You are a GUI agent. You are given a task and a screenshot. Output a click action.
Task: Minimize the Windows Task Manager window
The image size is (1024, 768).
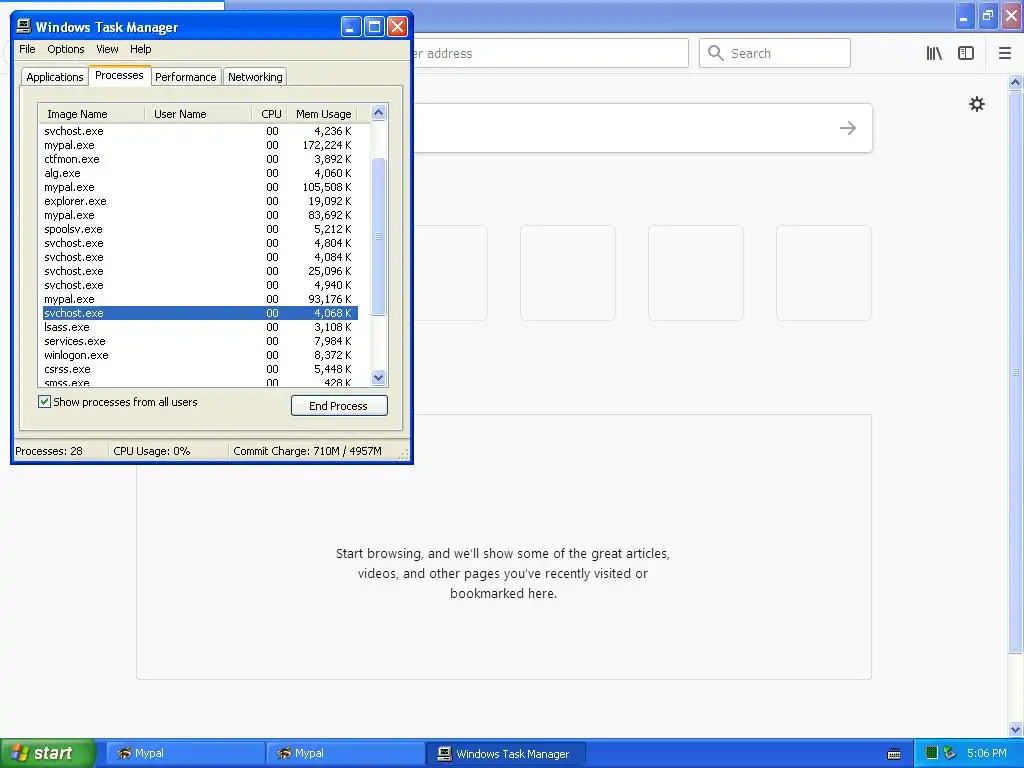351,27
